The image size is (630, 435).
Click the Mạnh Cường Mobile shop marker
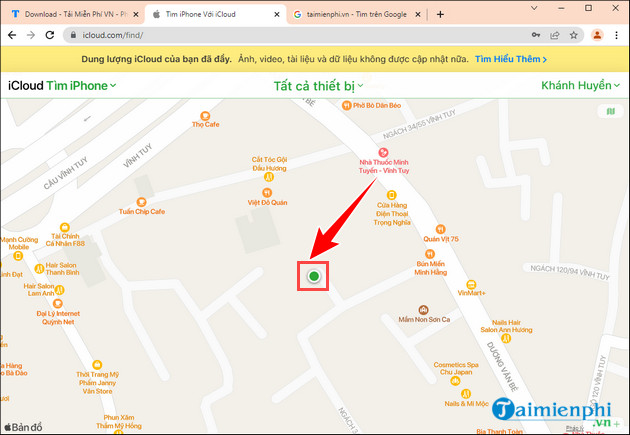tap(18, 256)
